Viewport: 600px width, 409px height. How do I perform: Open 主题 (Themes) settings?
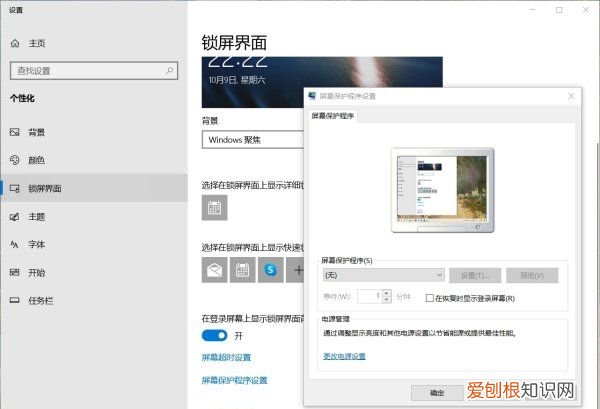tap(94, 217)
